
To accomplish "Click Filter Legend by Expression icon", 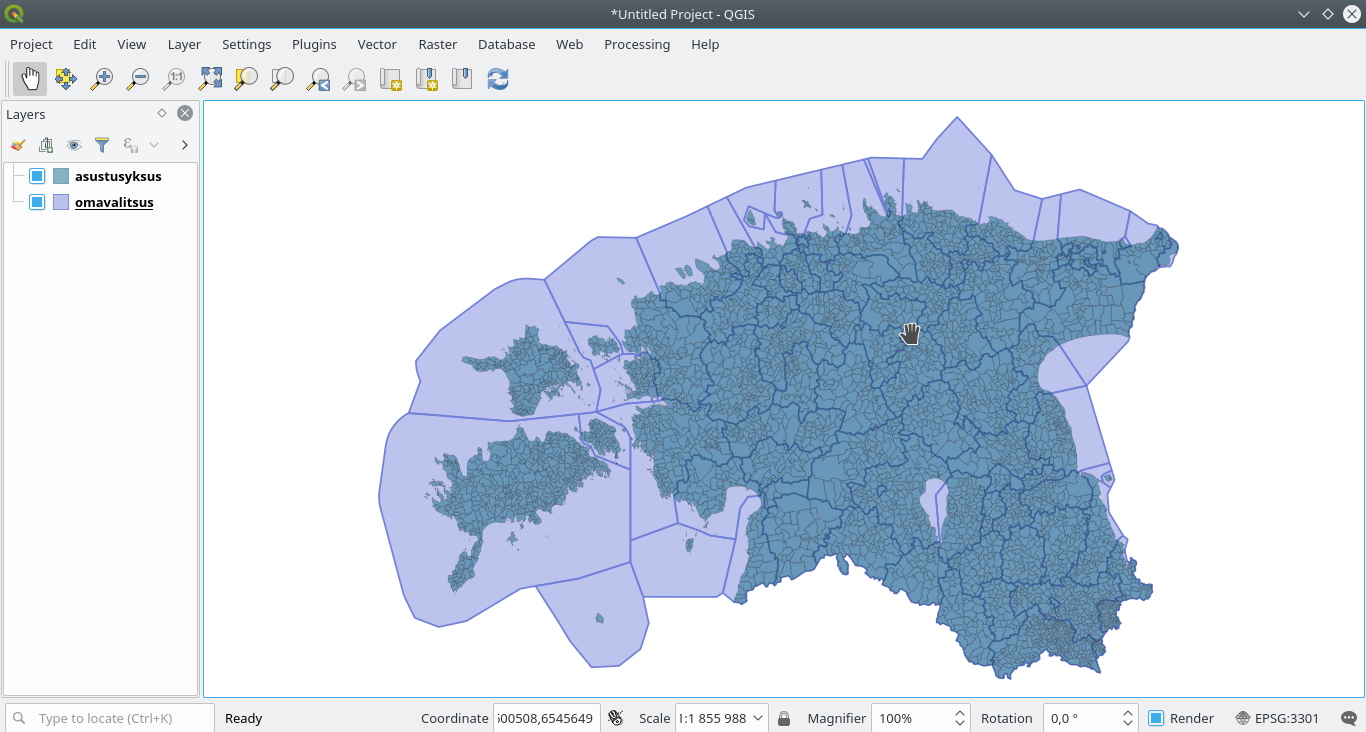I will tap(130, 145).
